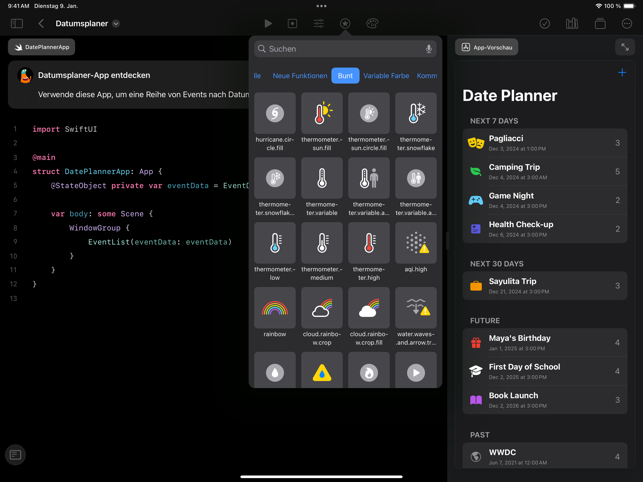Select the flame circle symbol
The width and height of the screenshot is (643, 482).
point(369,370)
